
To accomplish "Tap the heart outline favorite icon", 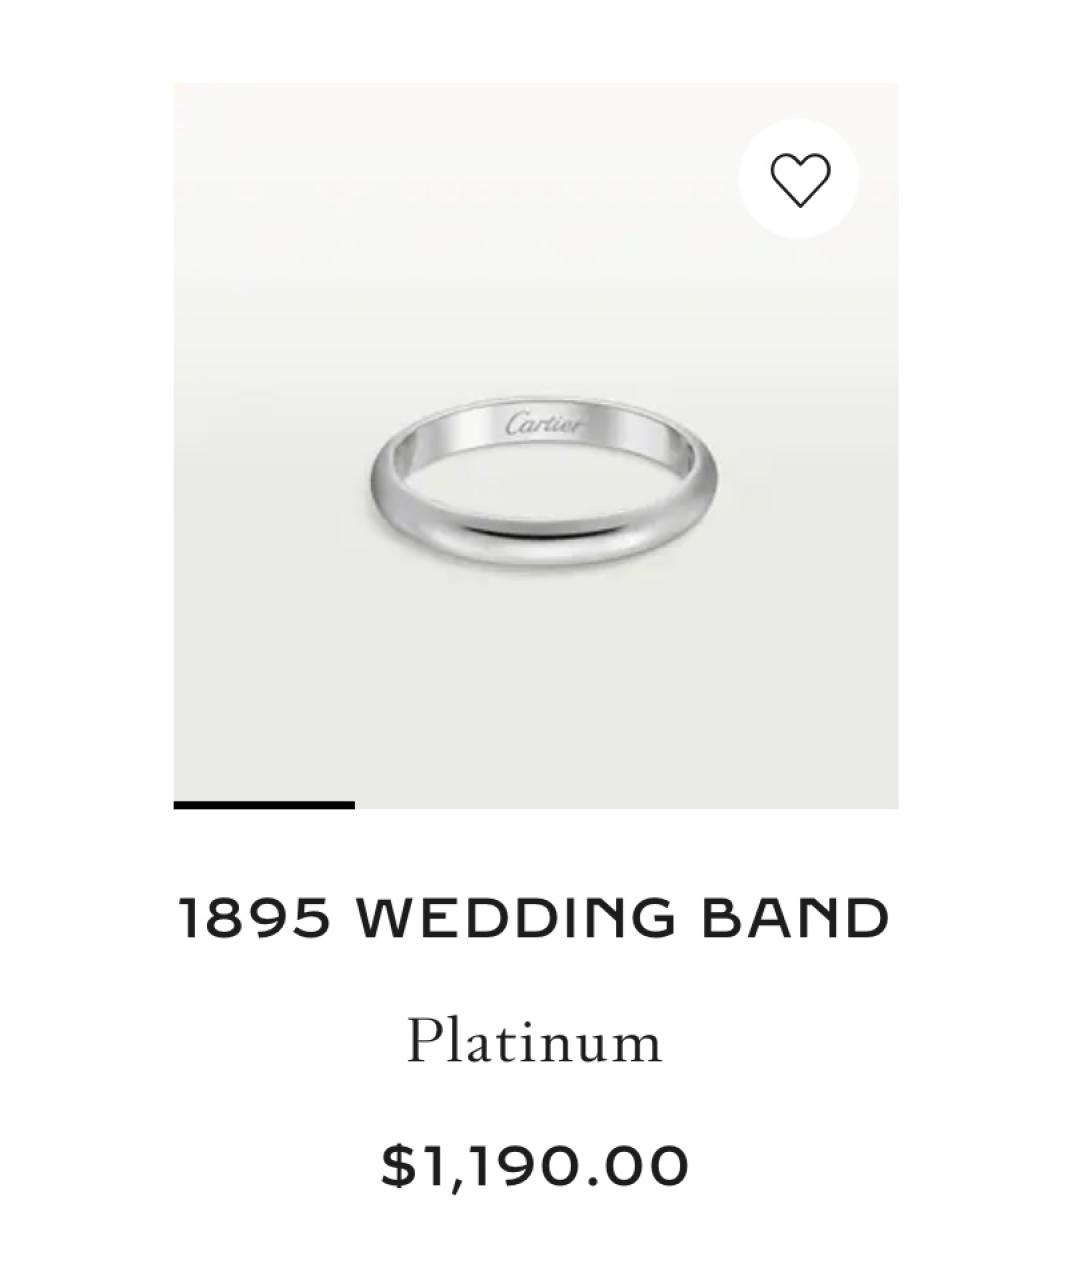I will 799,180.
